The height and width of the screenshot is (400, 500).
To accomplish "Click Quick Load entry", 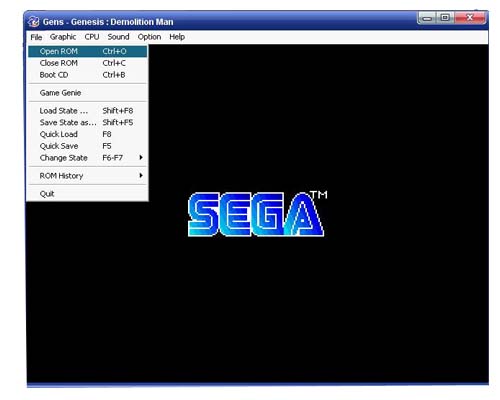I will (x=87, y=134).
